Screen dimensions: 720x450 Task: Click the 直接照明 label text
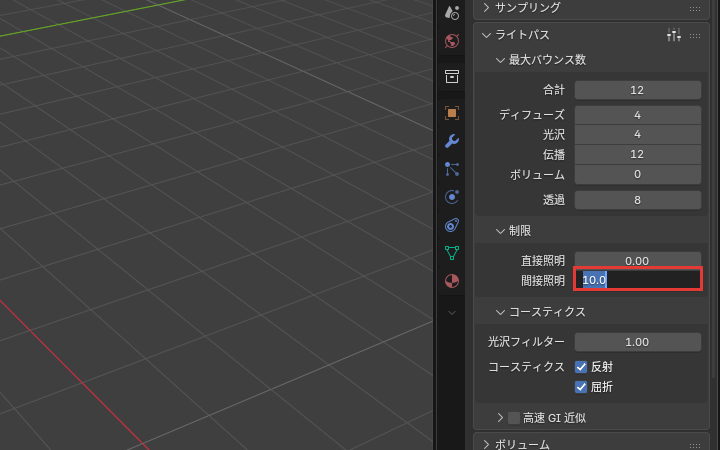tap(543, 261)
